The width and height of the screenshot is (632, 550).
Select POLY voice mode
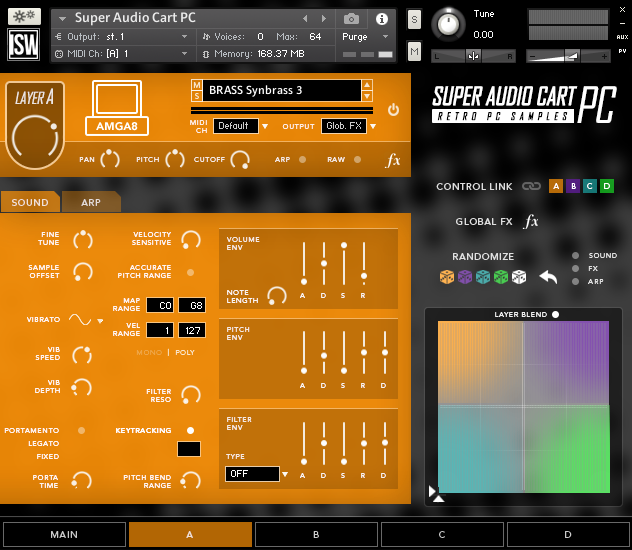[185, 353]
